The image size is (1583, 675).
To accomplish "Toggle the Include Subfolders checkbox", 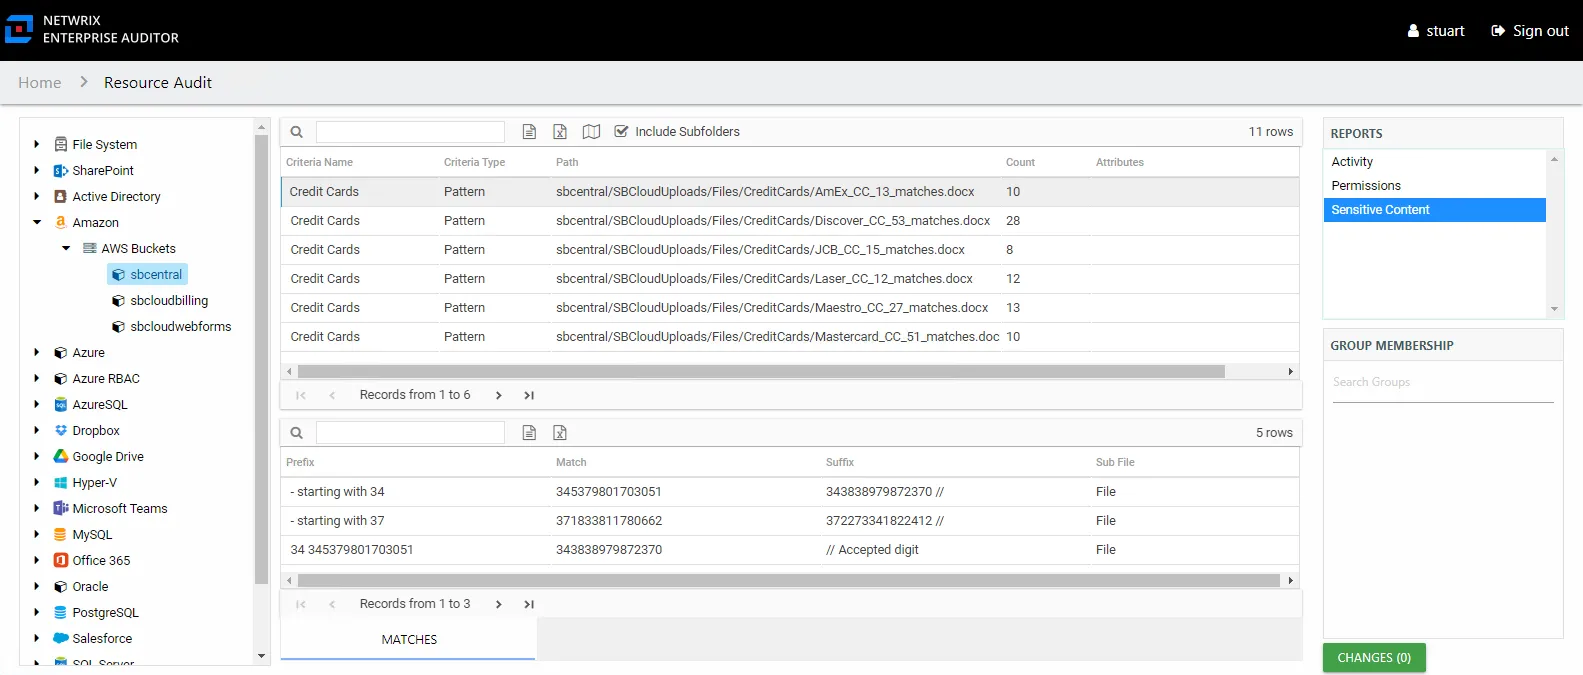I will tap(621, 131).
